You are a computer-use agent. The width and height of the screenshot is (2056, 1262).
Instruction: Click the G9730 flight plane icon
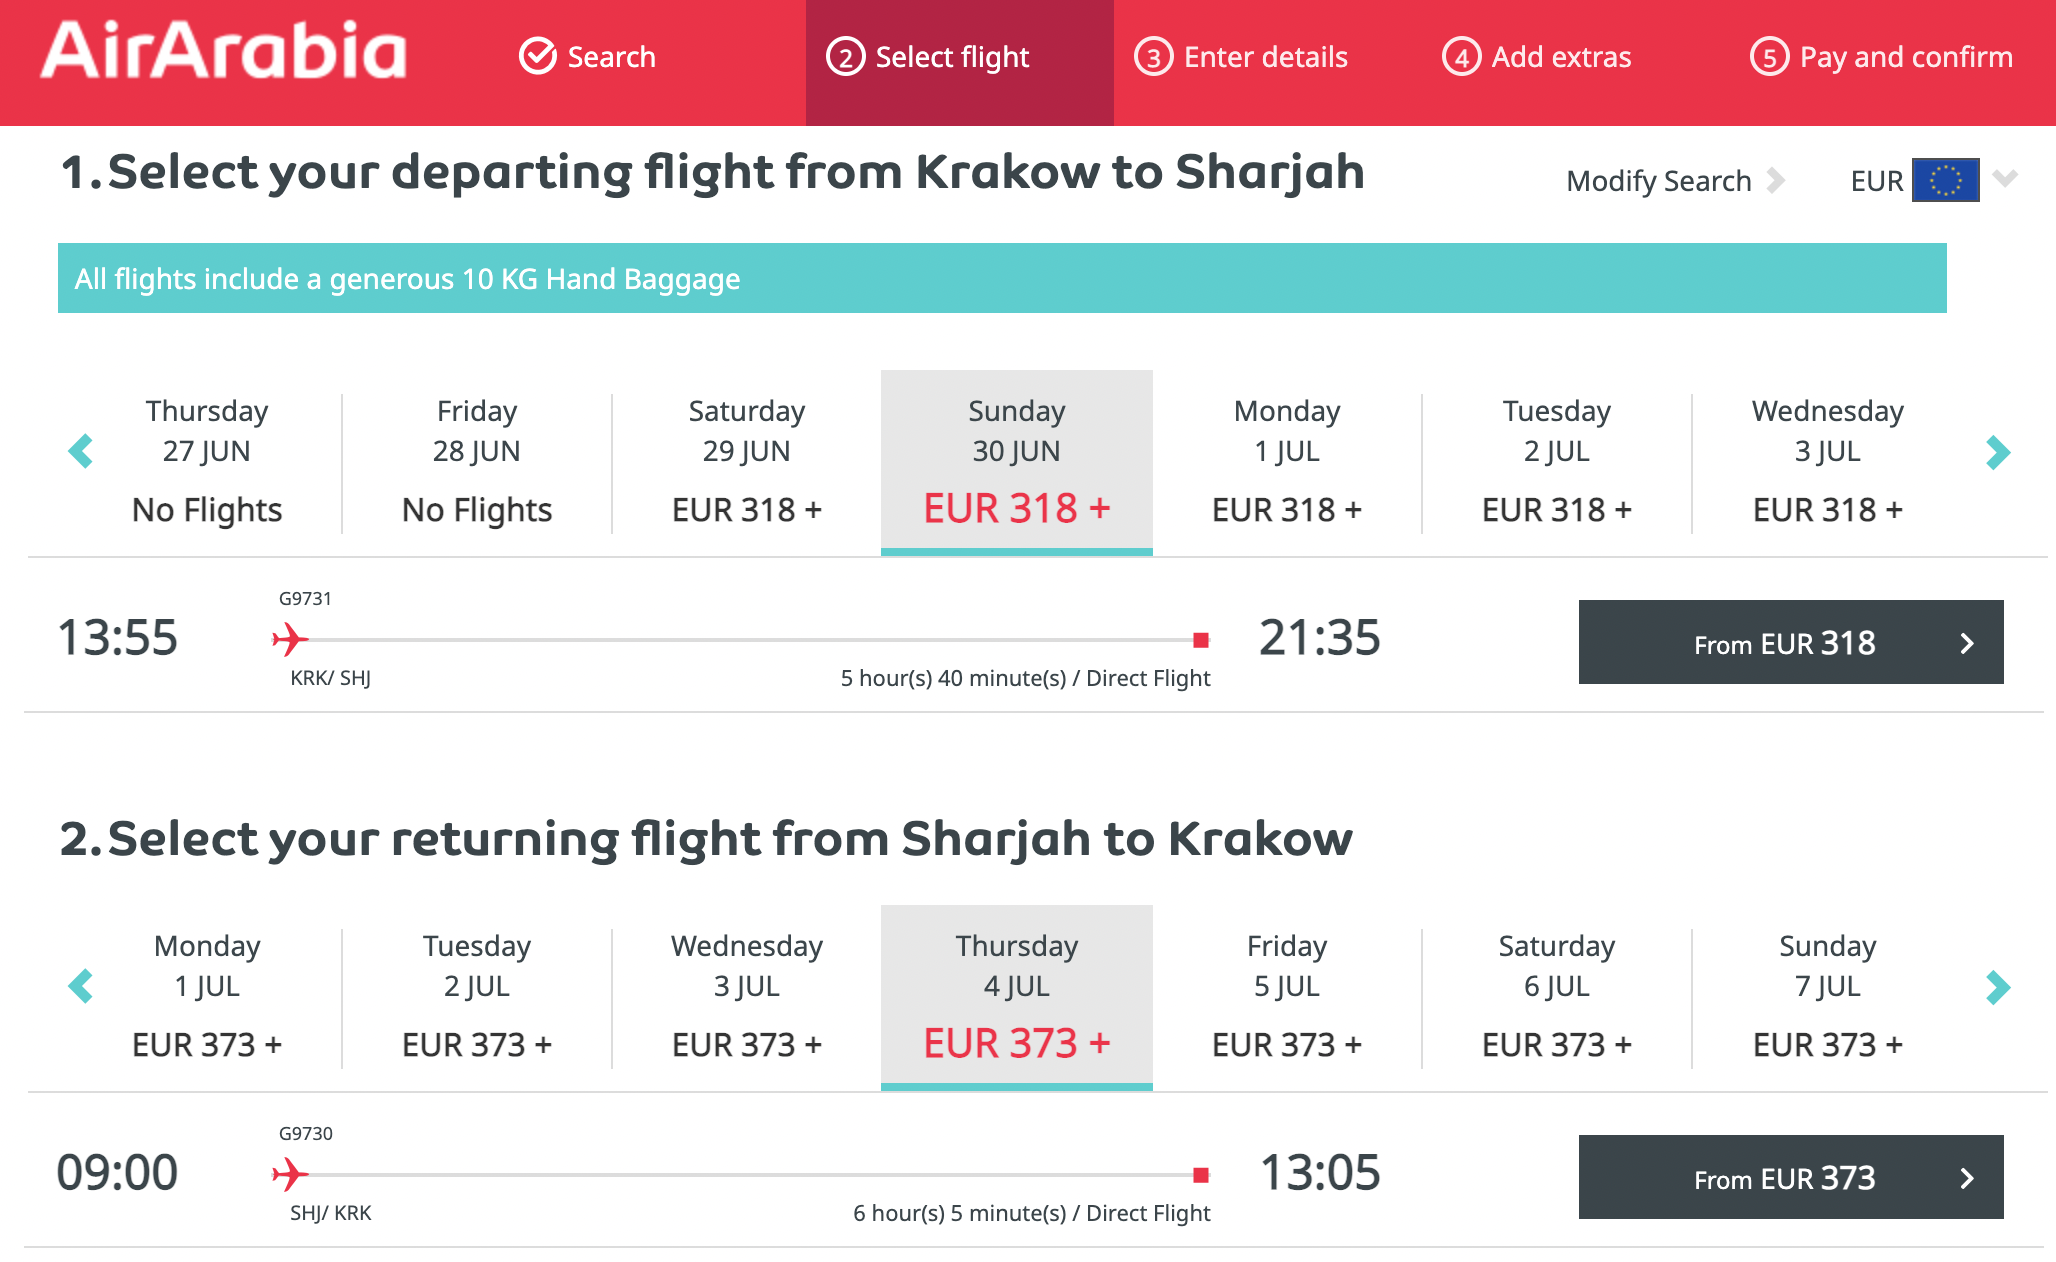pyautogui.click(x=290, y=1174)
